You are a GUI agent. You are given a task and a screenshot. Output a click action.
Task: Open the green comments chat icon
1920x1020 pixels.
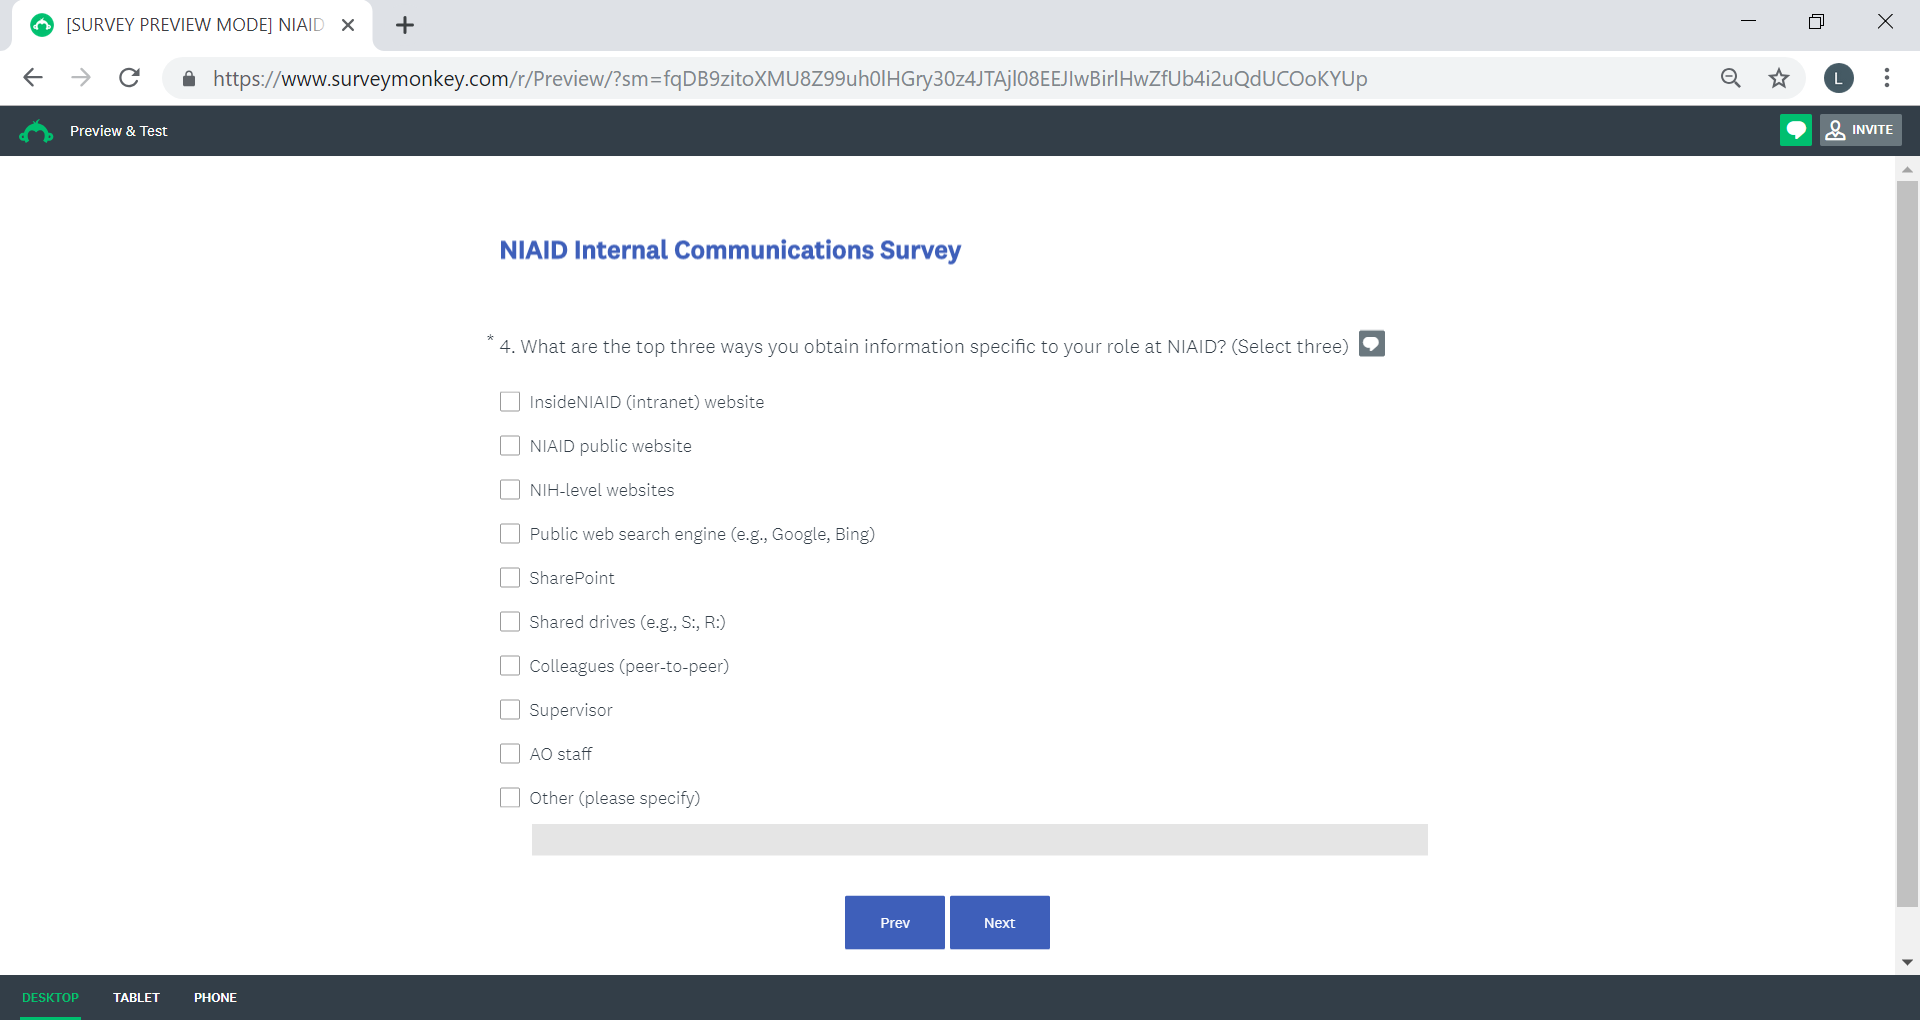1795,130
